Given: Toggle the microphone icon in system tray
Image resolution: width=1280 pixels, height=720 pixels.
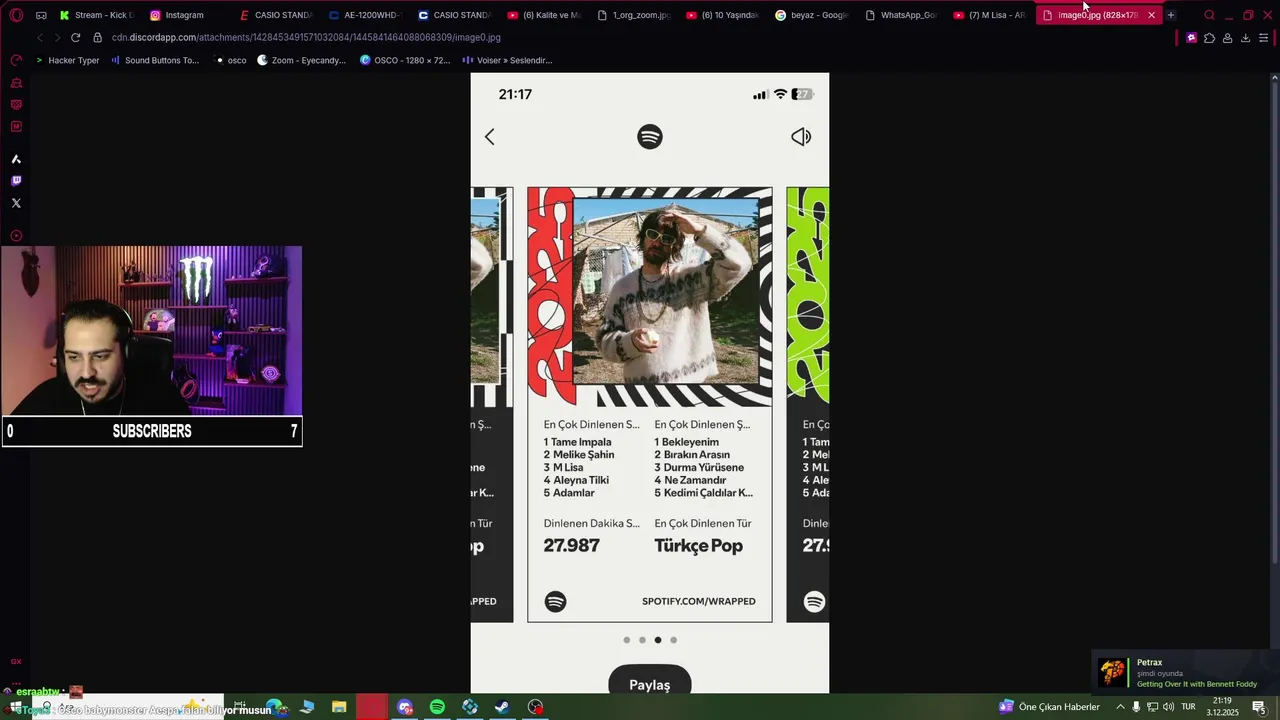Looking at the screenshot, I should [x=1136, y=707].
